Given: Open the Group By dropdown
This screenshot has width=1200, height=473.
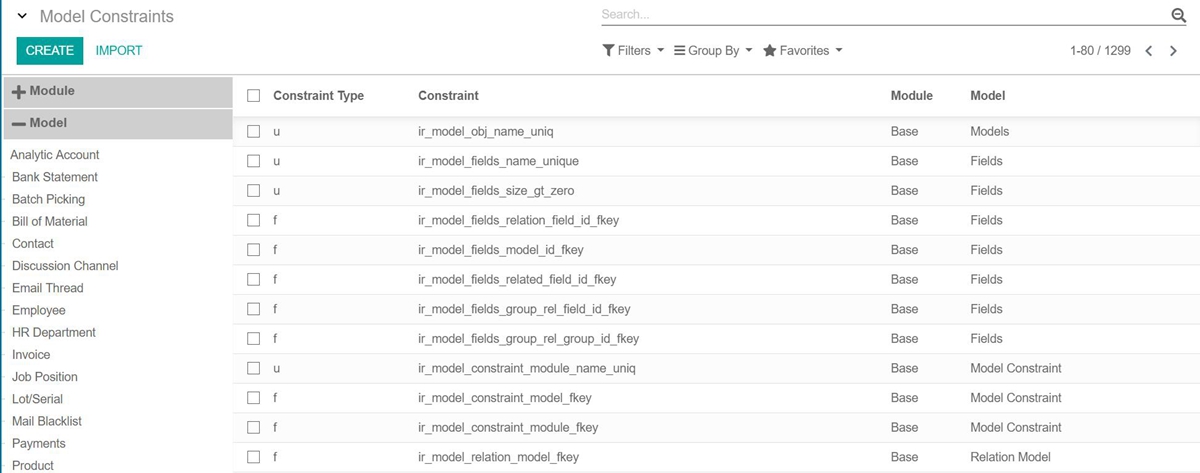Looking at the screenshot, I should pyautogui.click(x=713, y=50).
